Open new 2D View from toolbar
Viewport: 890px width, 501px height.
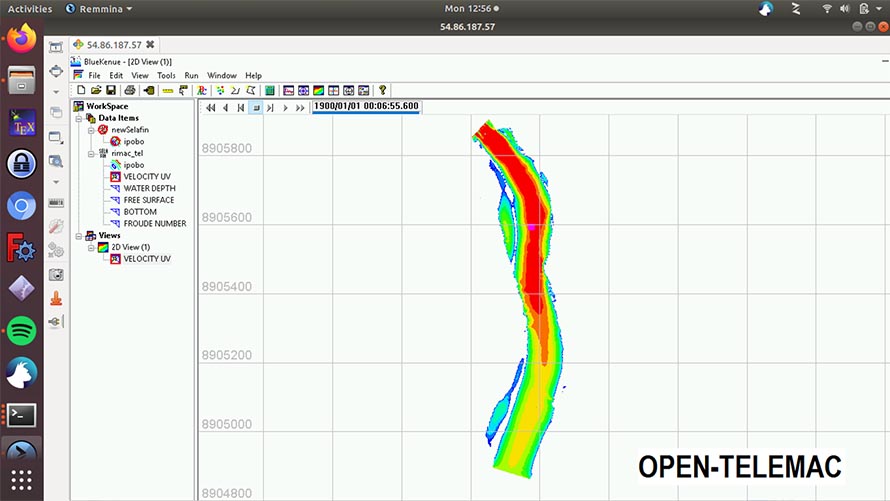coord(318,90)
